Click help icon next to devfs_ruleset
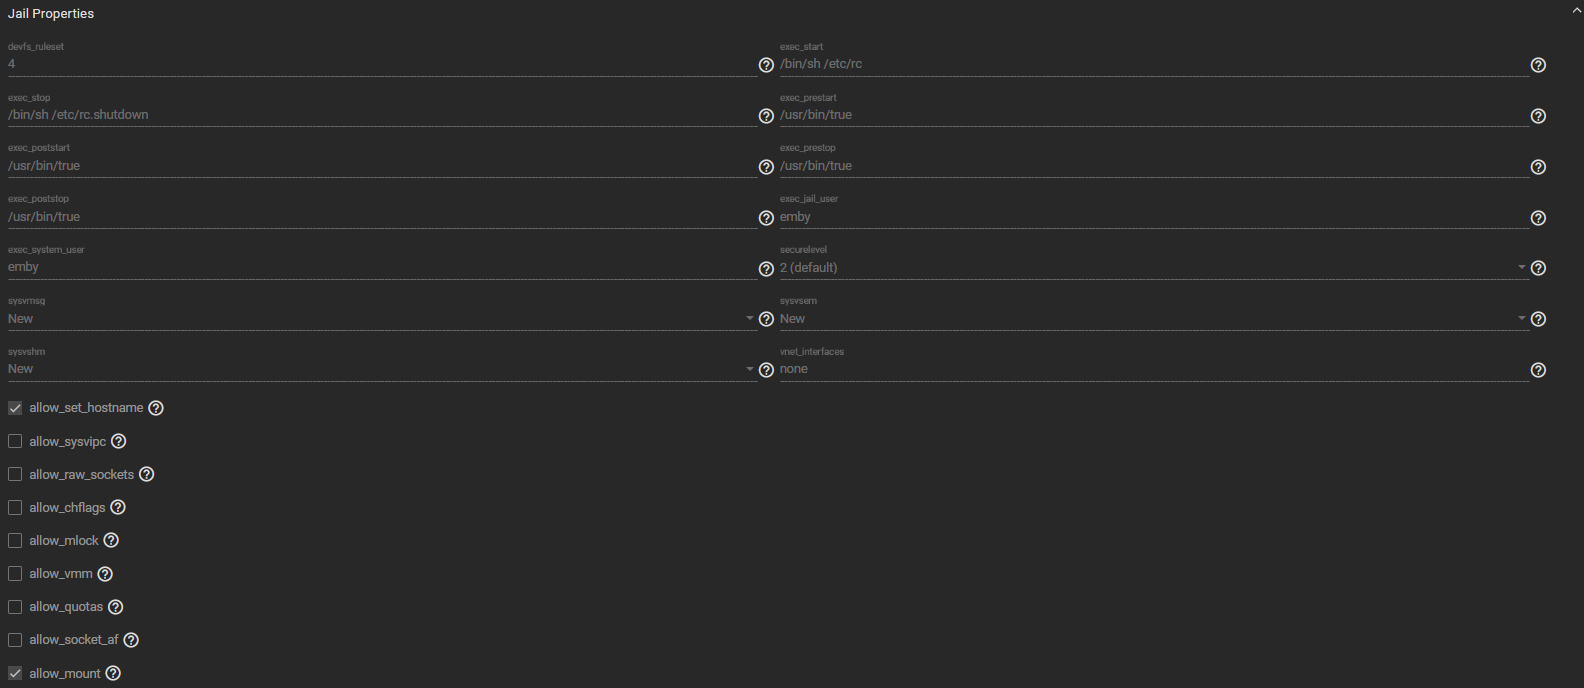Viewport: 1584px width, 688px height. tap(766, 65)
